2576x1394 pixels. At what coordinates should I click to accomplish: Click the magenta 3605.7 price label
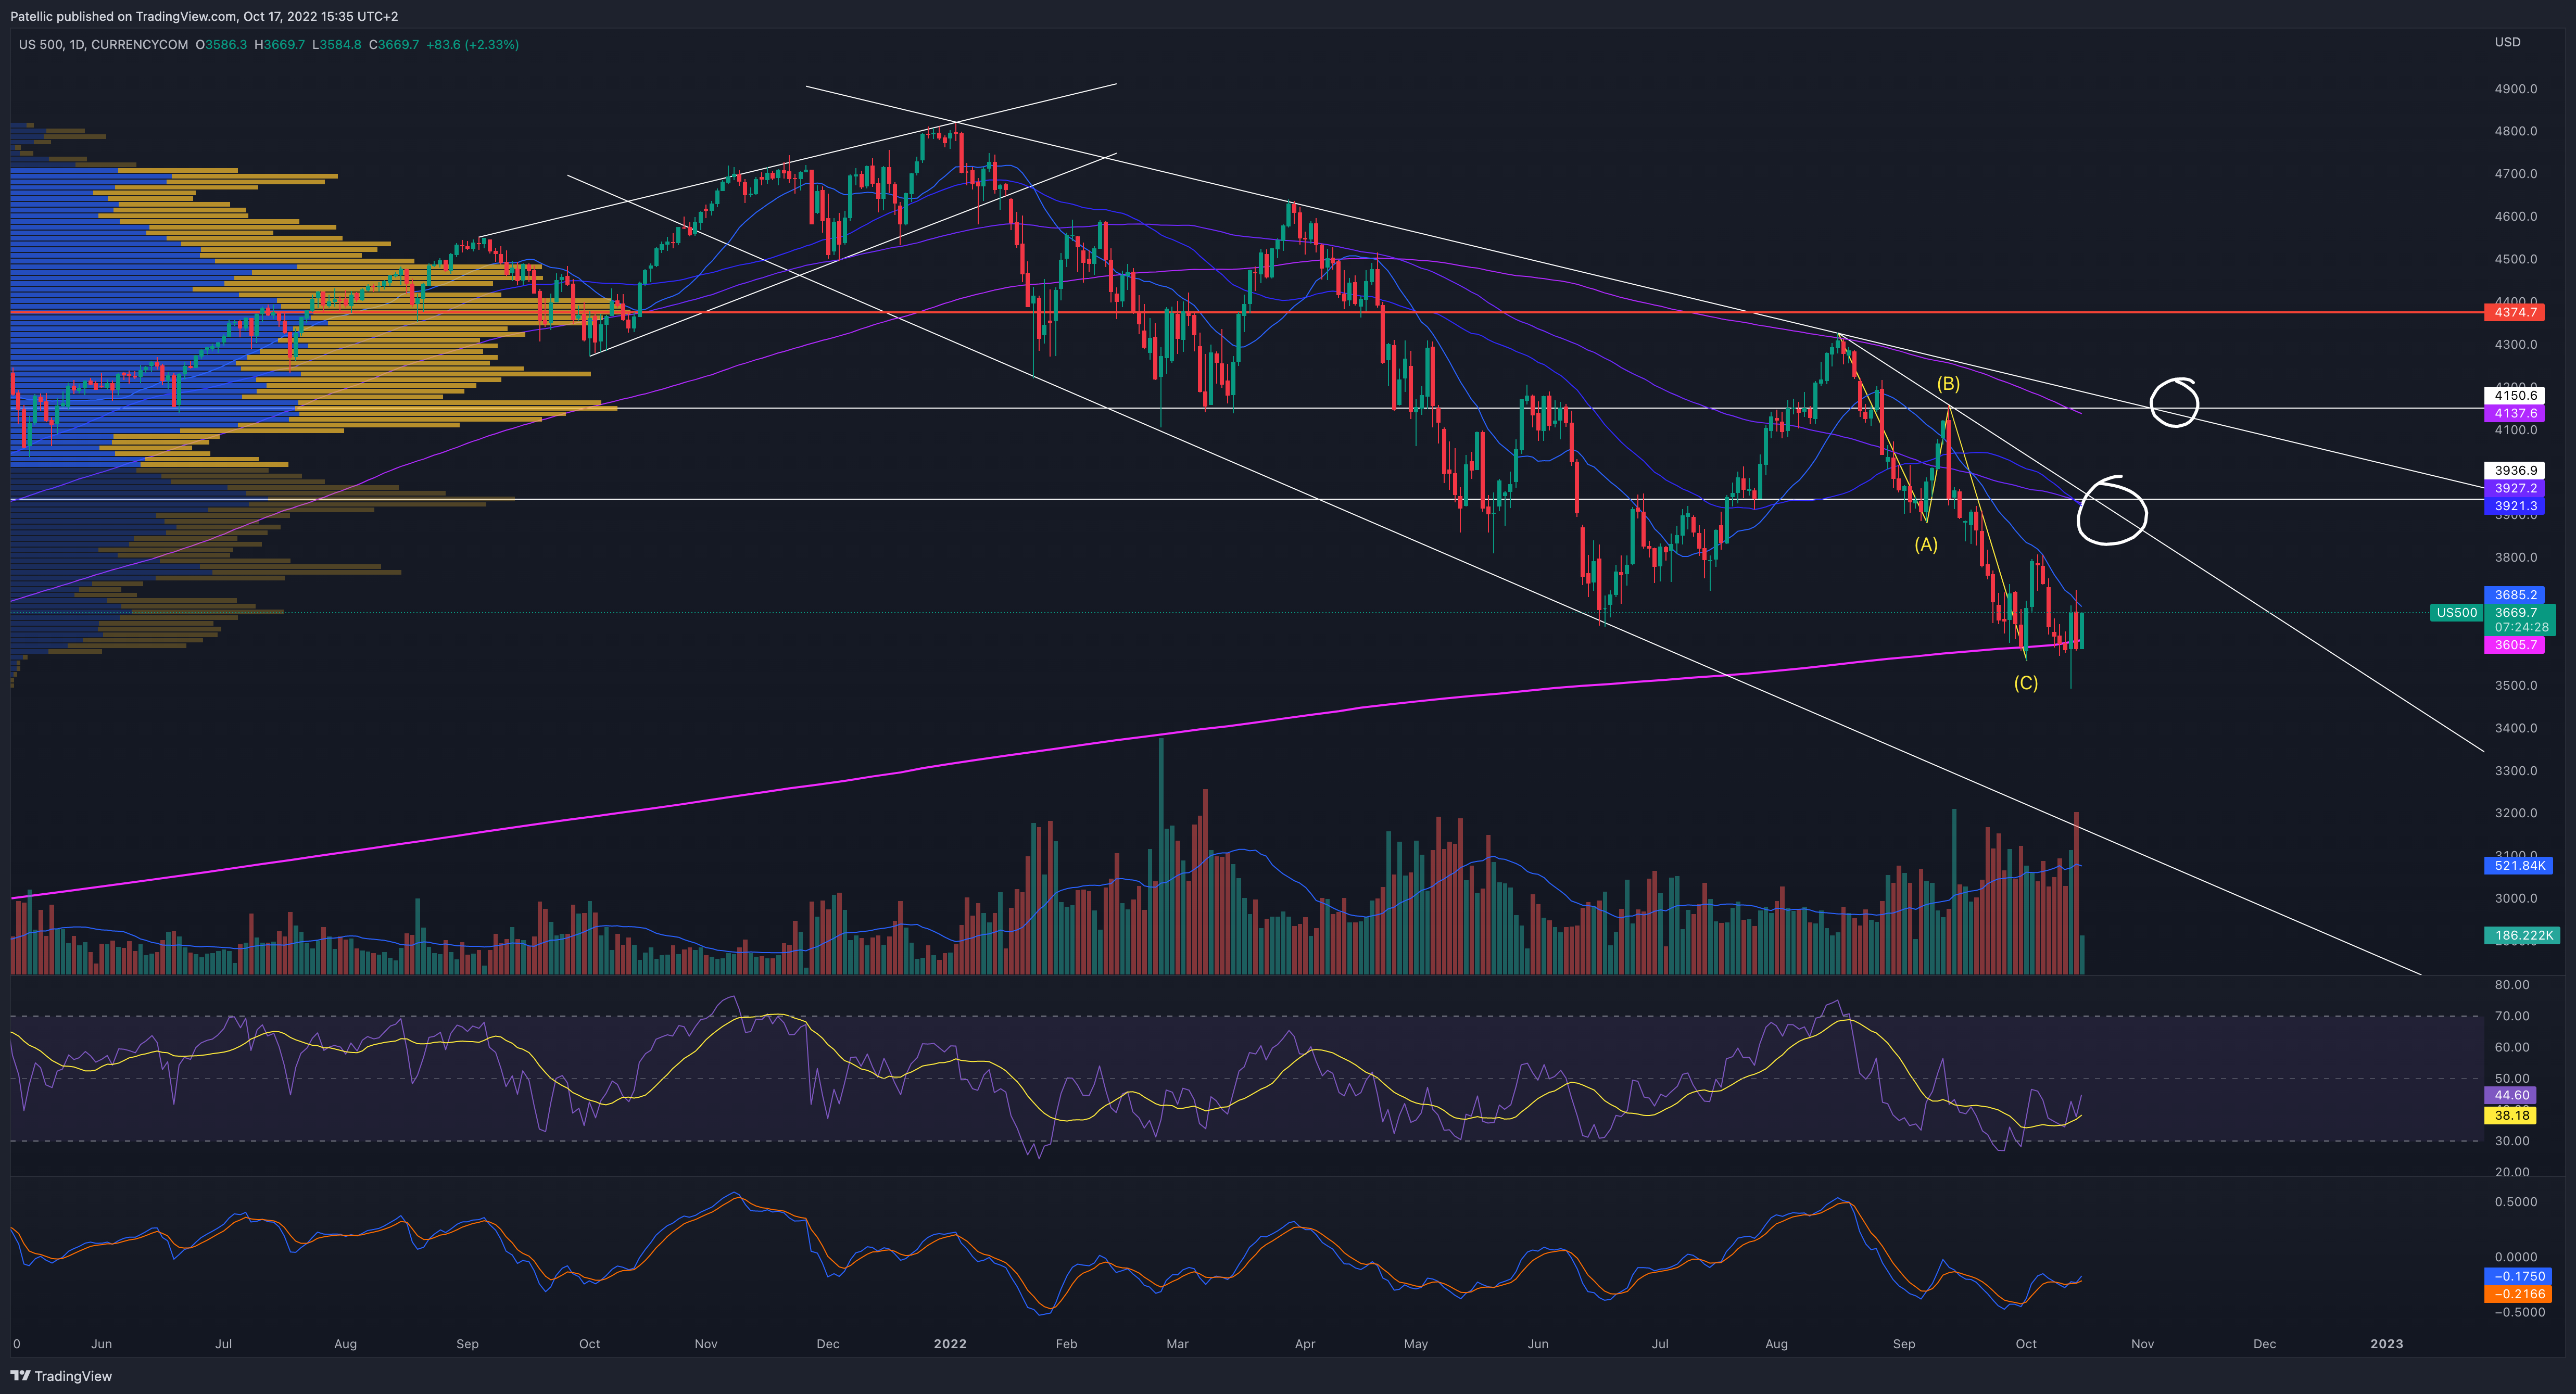tap(2514, 645)
